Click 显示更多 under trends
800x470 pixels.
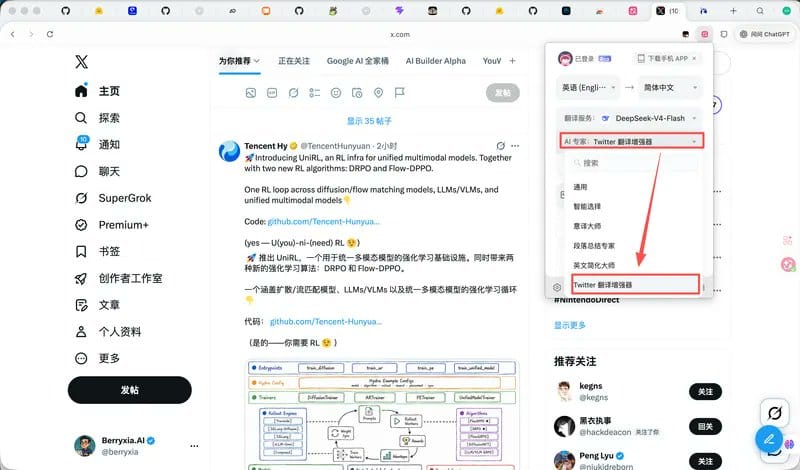click(x=570, y=325)
